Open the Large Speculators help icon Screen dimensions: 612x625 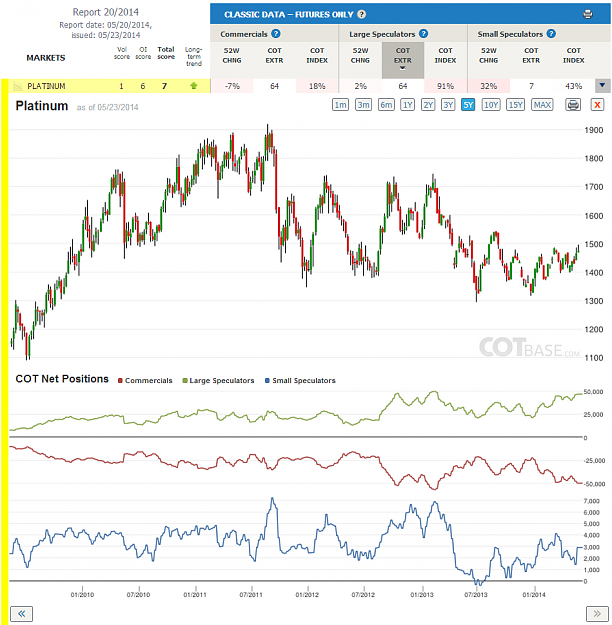pyautogui.click(x=423, y=34)
